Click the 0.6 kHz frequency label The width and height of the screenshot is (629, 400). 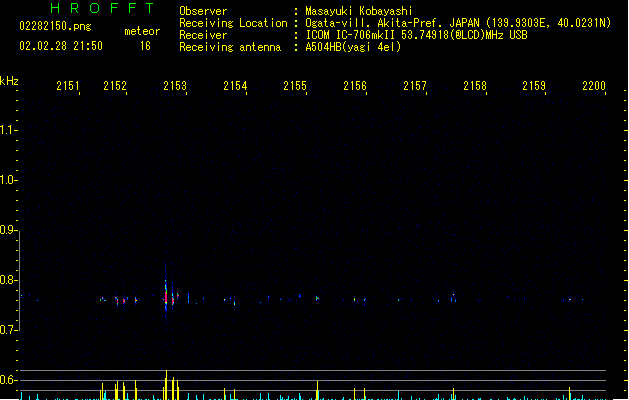[x=8, y=380]
